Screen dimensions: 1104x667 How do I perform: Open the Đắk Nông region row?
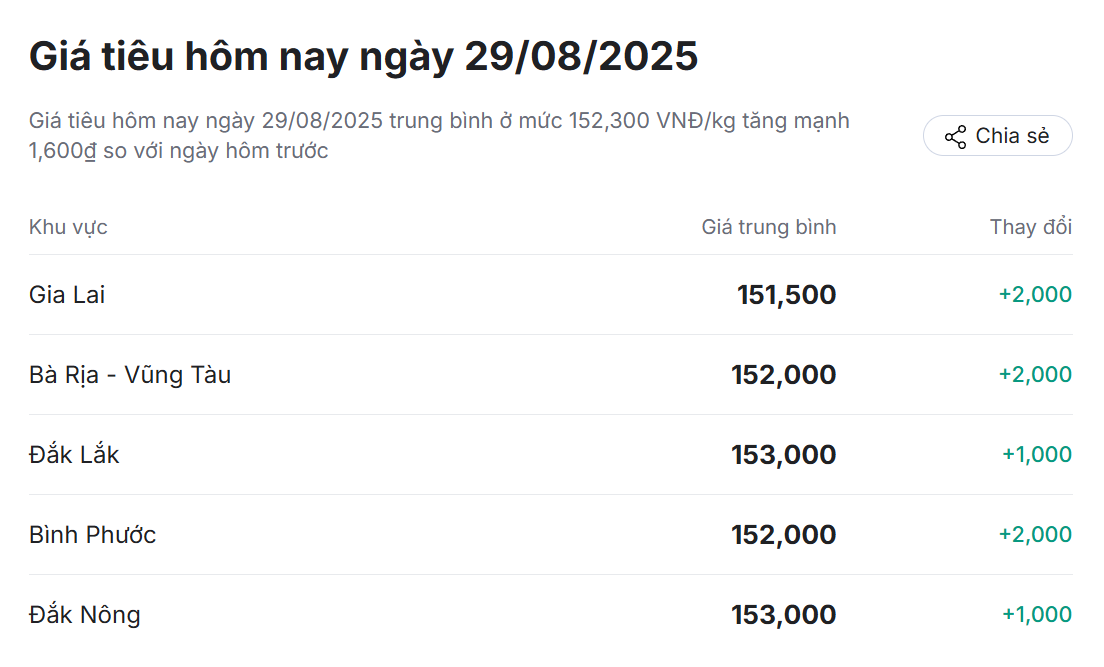point(84,615)
